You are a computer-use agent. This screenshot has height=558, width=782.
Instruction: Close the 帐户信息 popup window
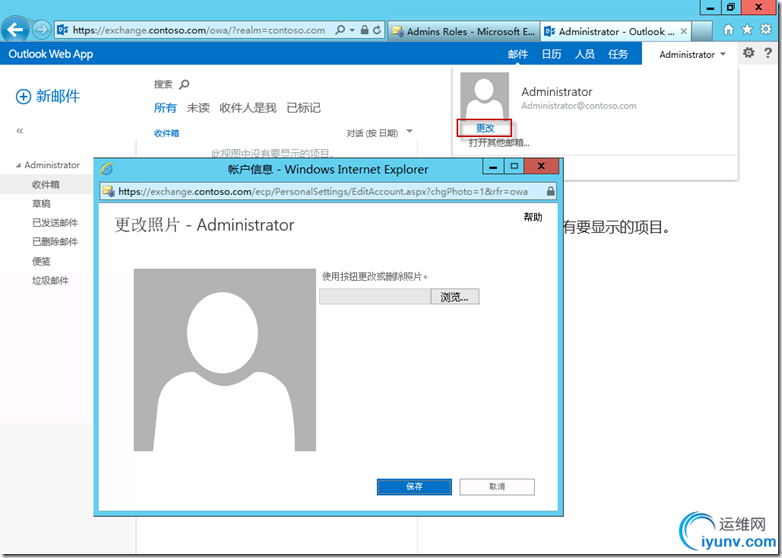541,166
